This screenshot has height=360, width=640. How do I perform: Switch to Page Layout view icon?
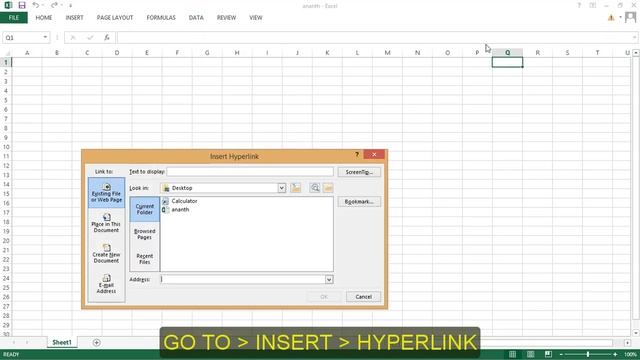530,354
